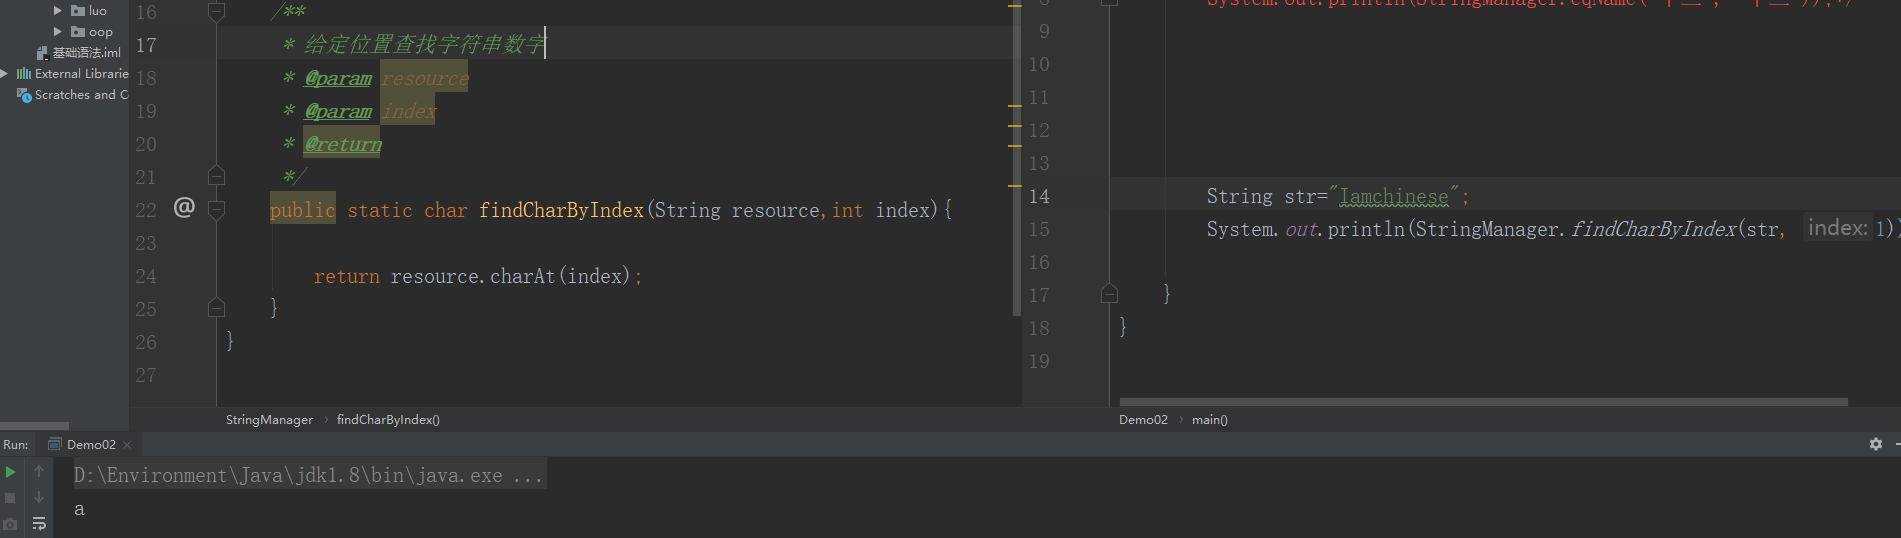This screenshot has width=1901, height=538.
Task: Select the Demo02 run tab
Action: click(90, 445)
